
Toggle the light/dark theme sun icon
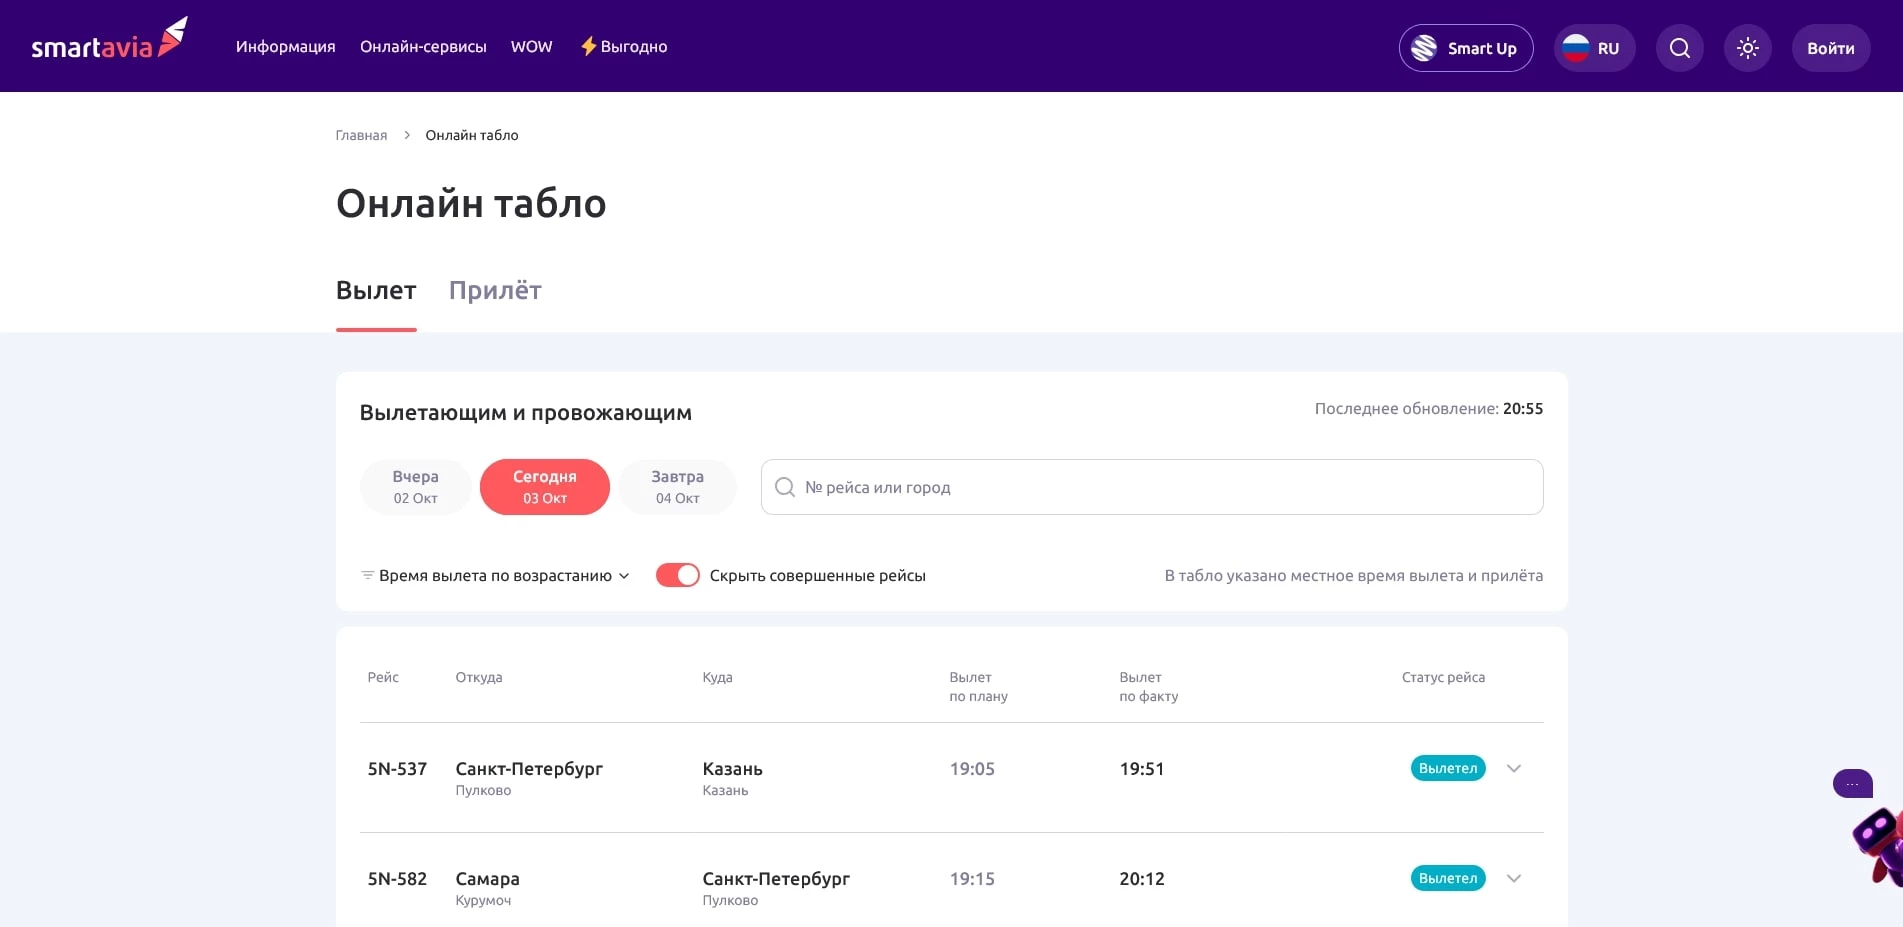(1747, 48)
